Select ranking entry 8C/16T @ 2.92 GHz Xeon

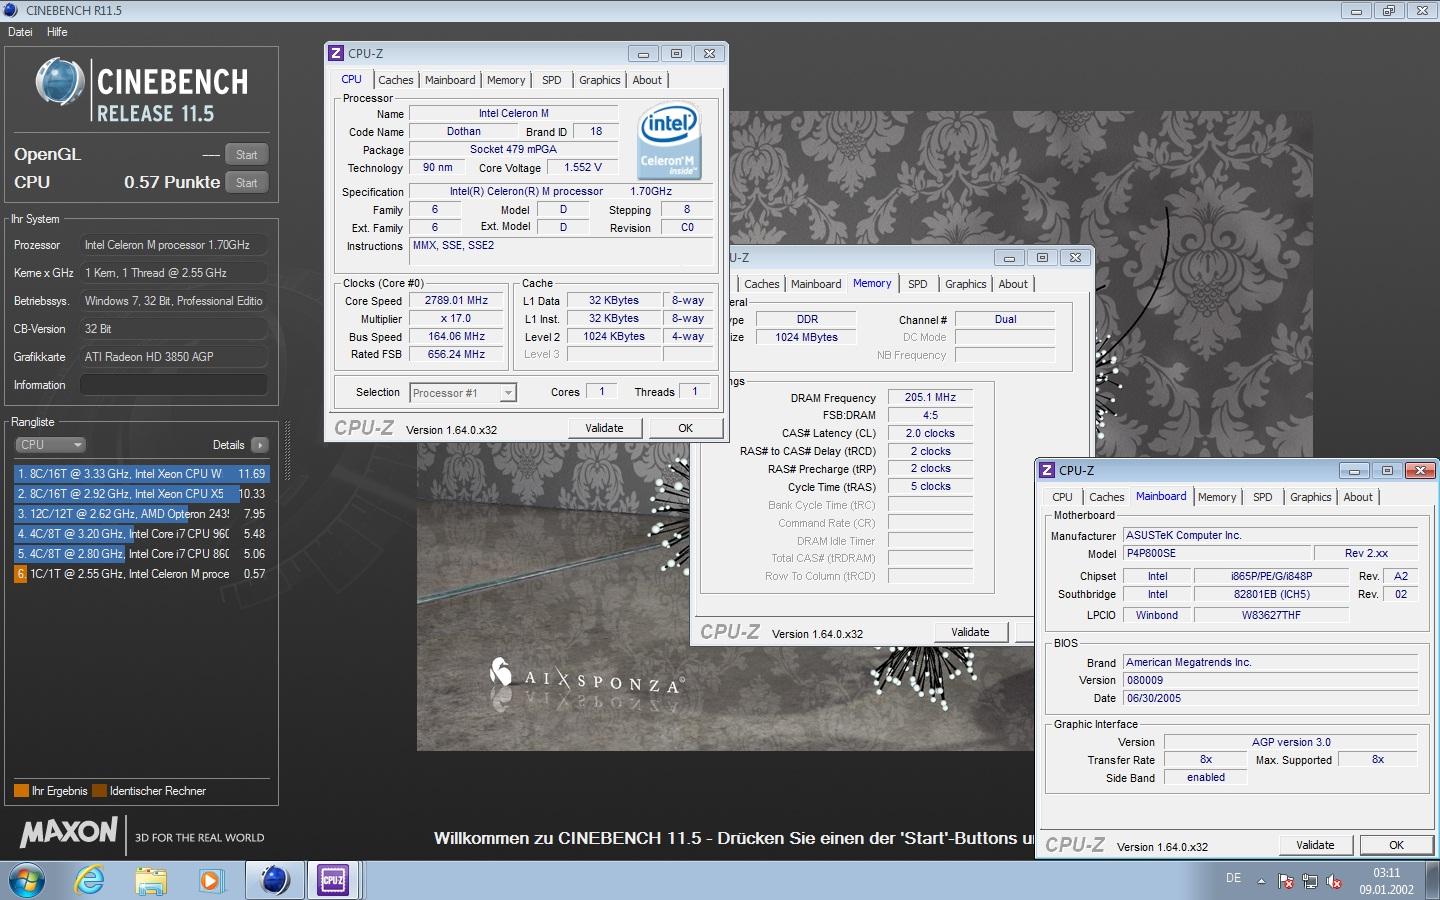click(141, 494)
